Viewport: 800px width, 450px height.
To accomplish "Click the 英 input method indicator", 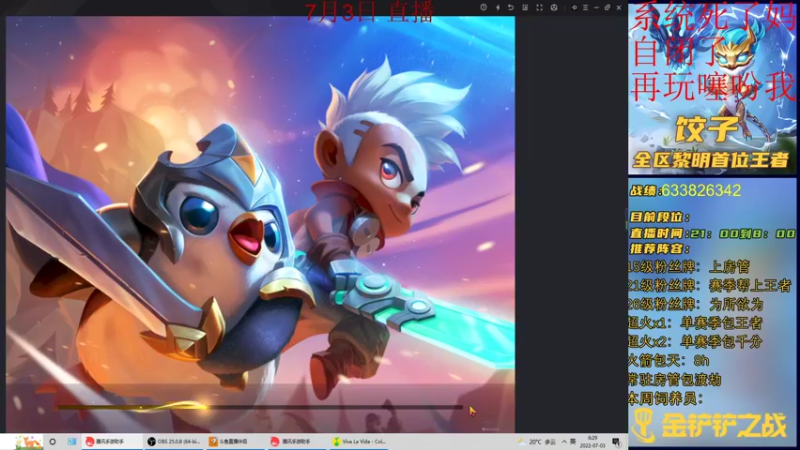I will [x=573, y=442].
